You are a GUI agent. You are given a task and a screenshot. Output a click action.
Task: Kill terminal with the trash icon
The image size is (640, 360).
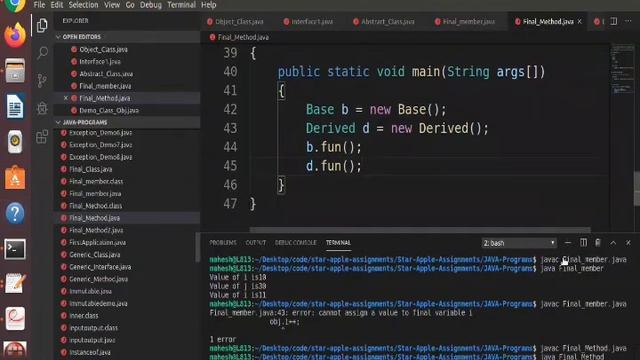point(598,243)
